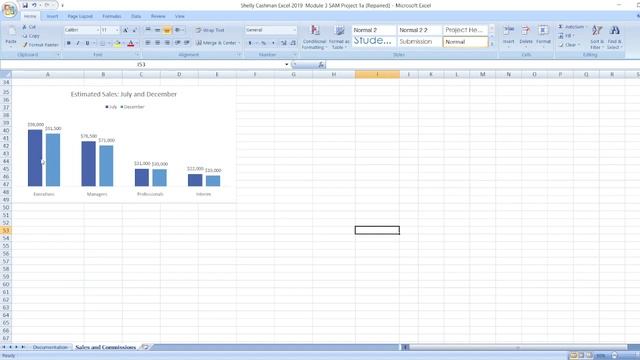Save the workbook from Quick Access toolbar
This screenshot has width=640, height=360.
(x=25, y=5)
